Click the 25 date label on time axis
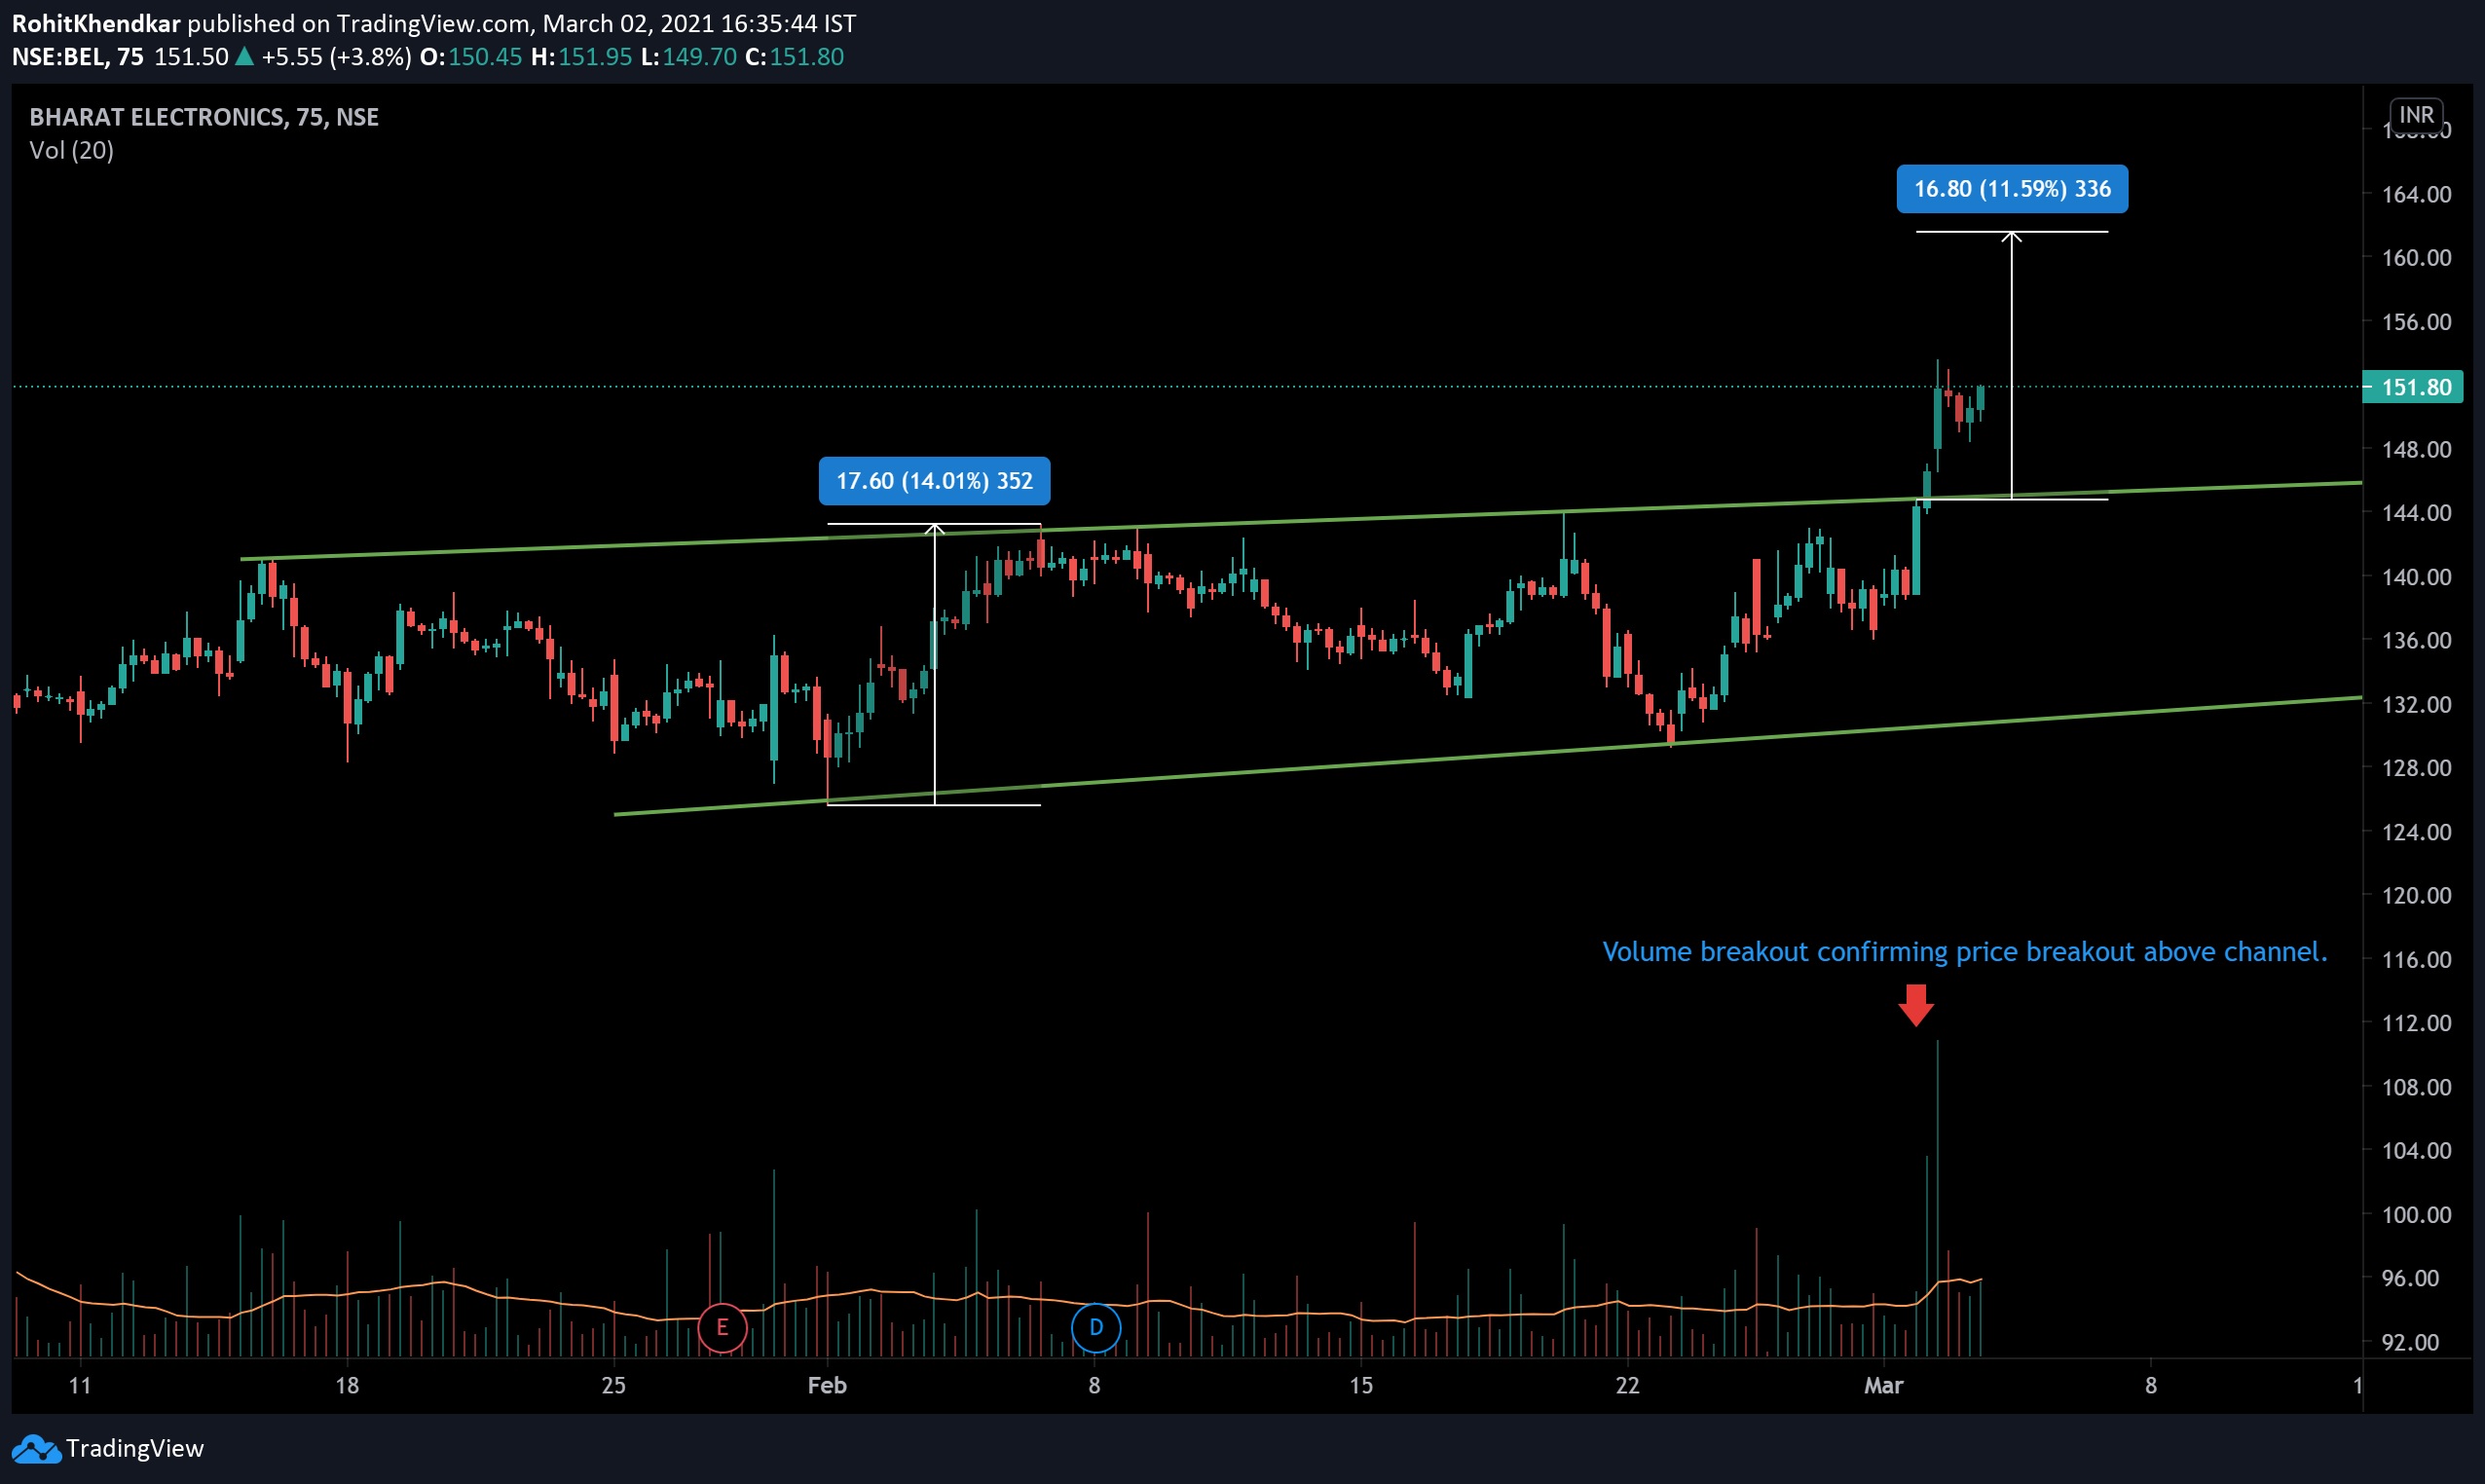This screenshot has height=1484, width=2485. [x=614, y=1385]
